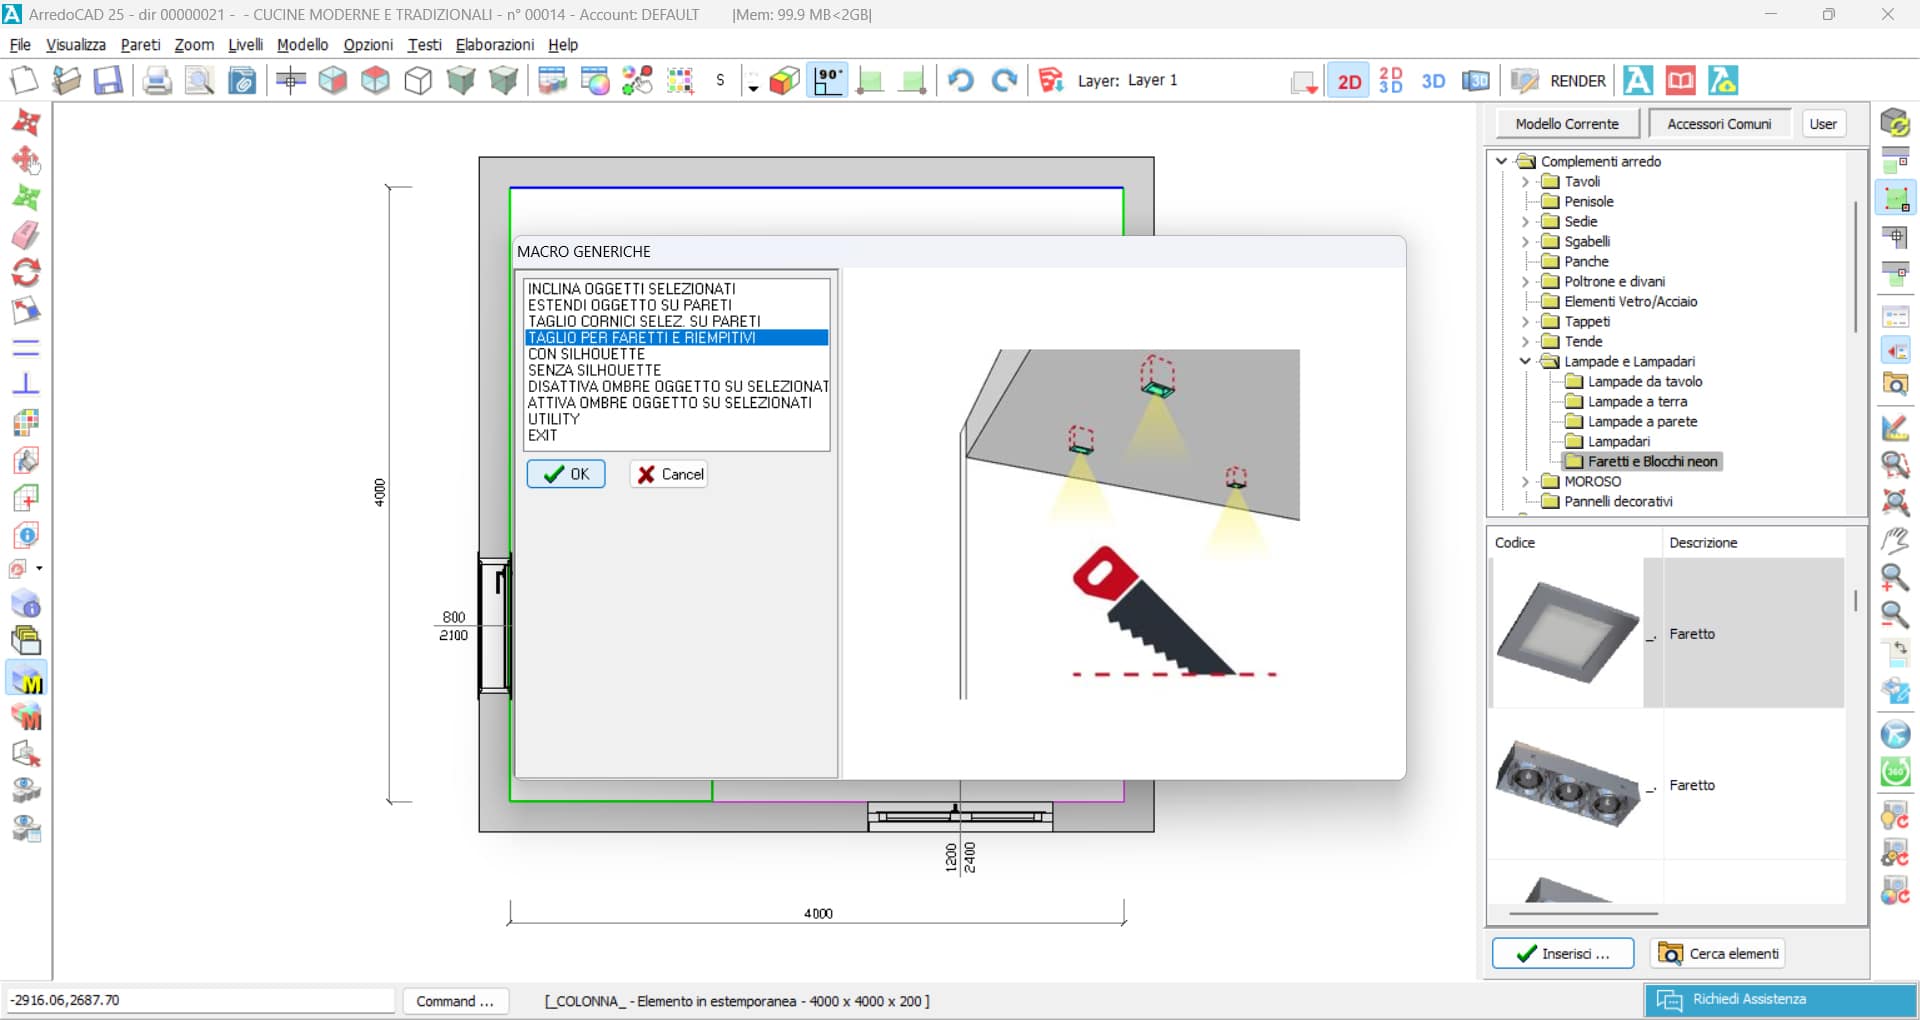
Task: Select the triple-spot Faretto thumbnail
Action: pos(1566,785)
